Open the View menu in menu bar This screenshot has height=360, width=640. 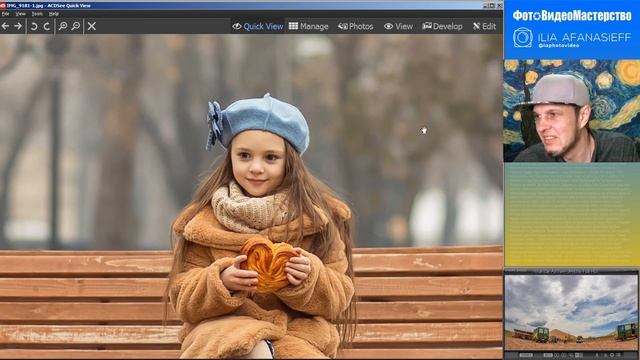coord(20,14)
